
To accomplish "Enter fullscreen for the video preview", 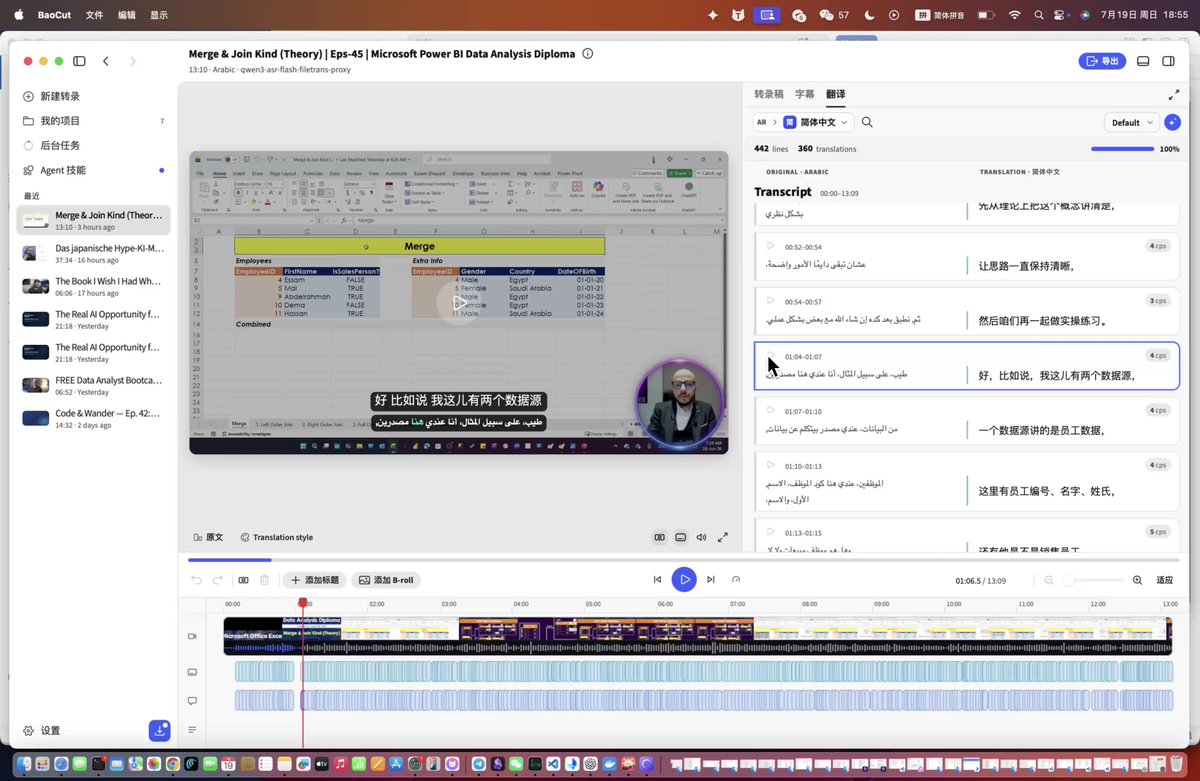I will 723,537.
